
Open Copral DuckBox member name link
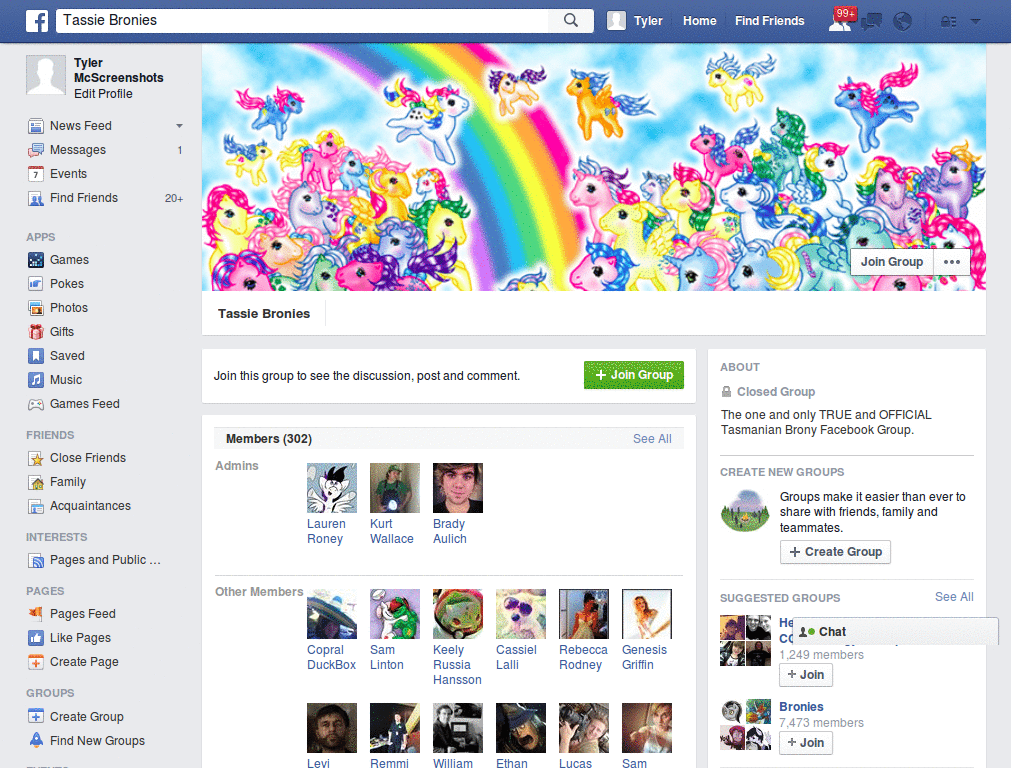point(331,658)
